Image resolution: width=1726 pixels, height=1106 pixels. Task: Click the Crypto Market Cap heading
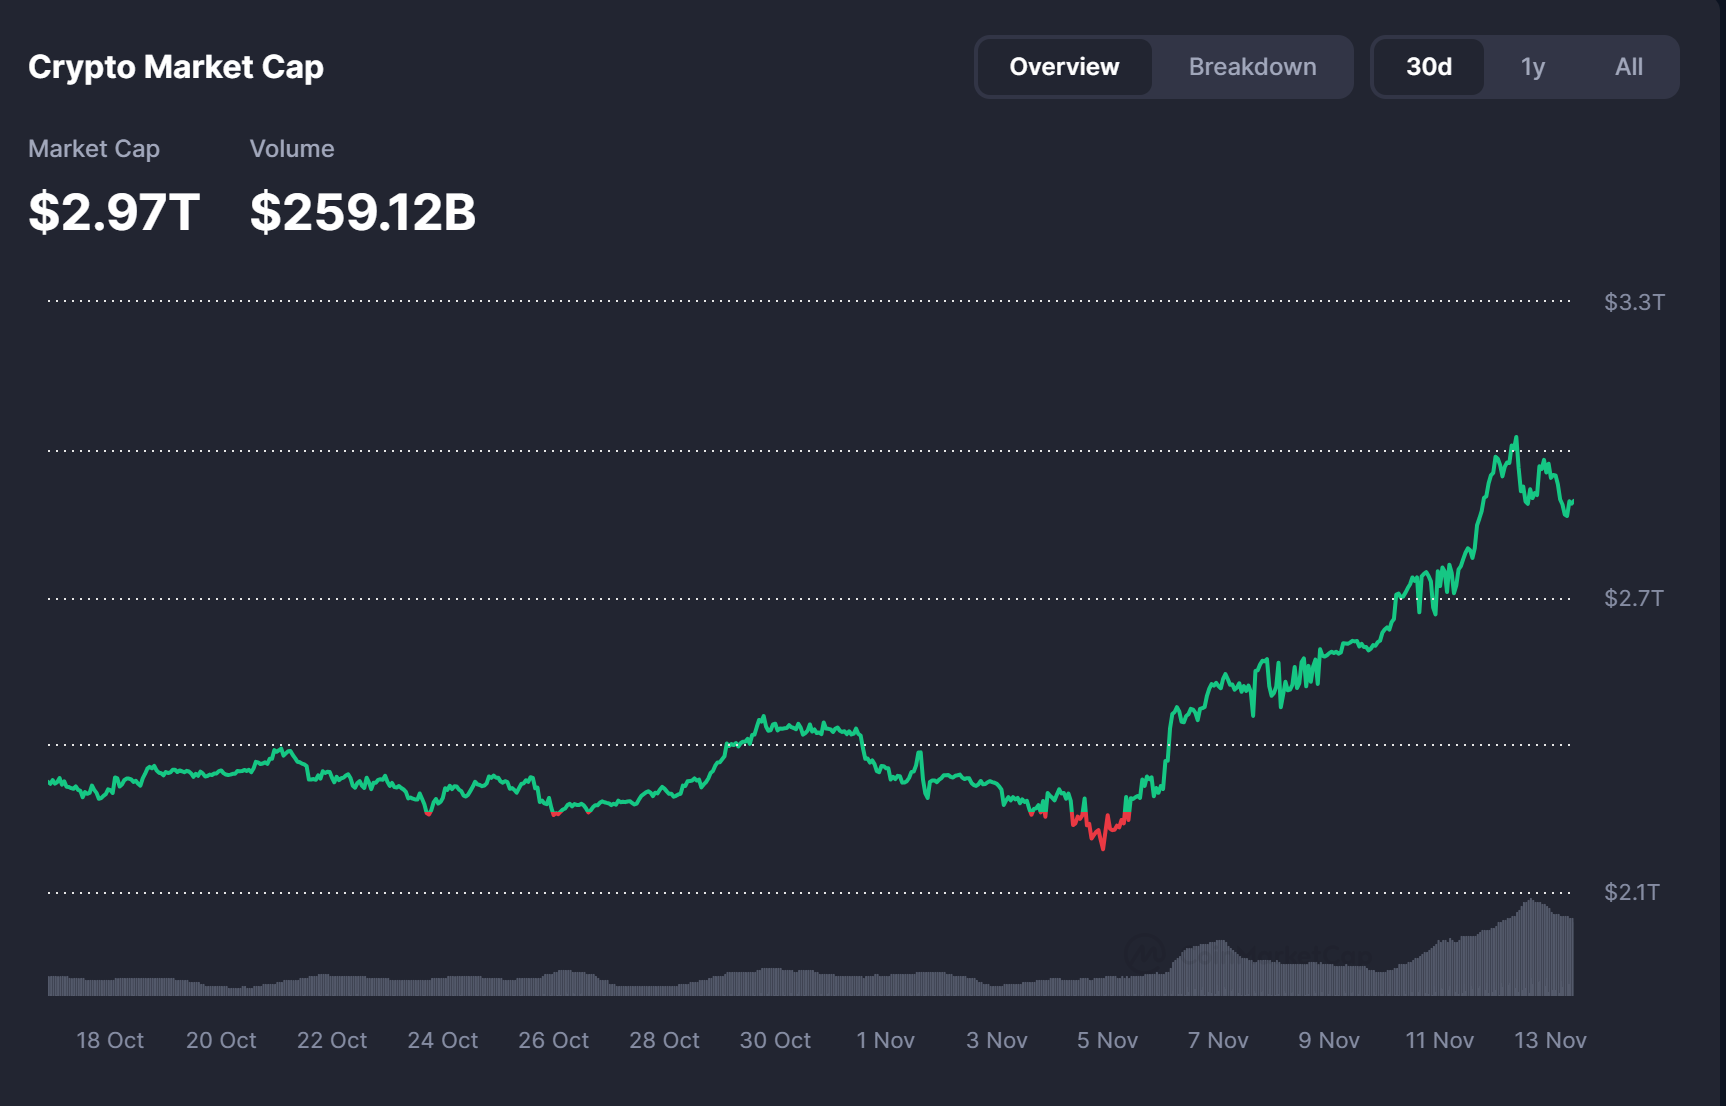tap(176, 67)
